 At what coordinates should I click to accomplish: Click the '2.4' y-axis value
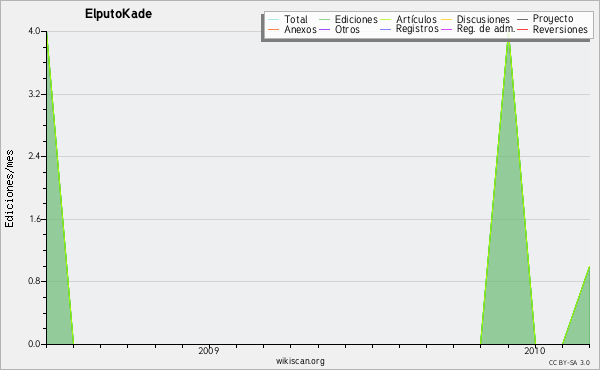(x=34, y=156)
